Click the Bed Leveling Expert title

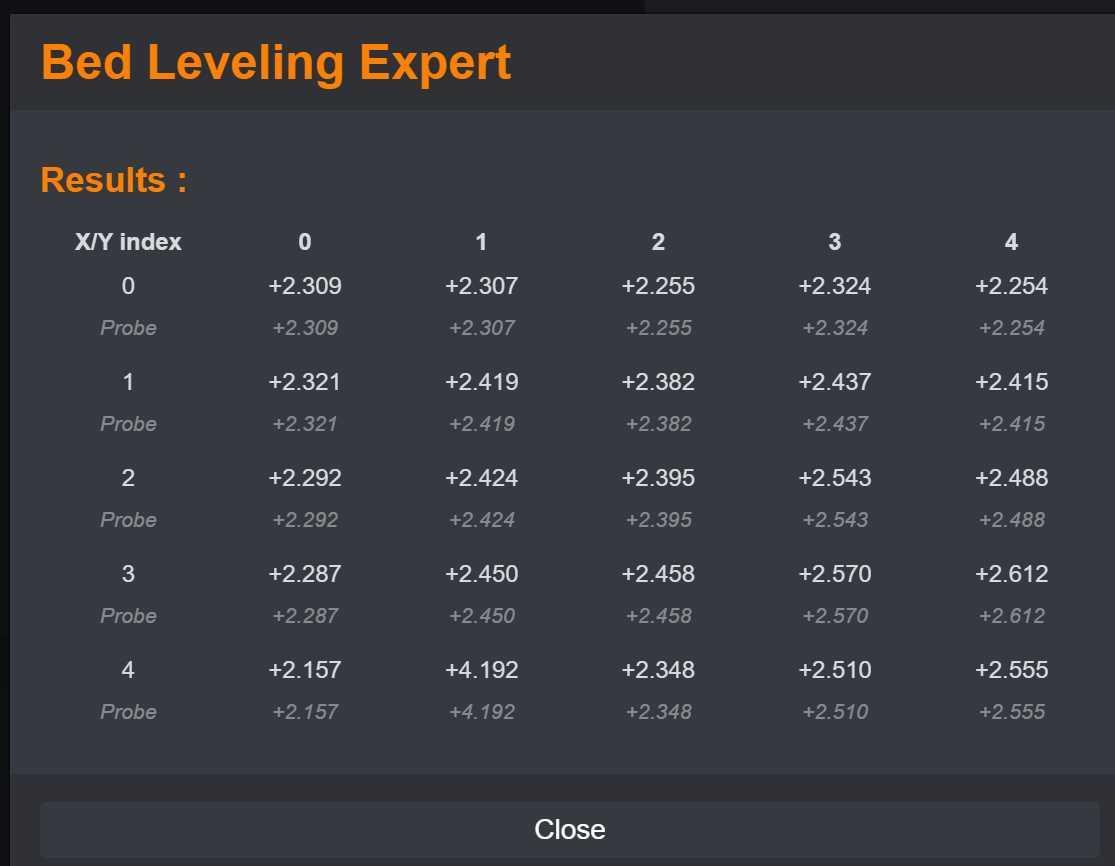(x=276, y=62)
